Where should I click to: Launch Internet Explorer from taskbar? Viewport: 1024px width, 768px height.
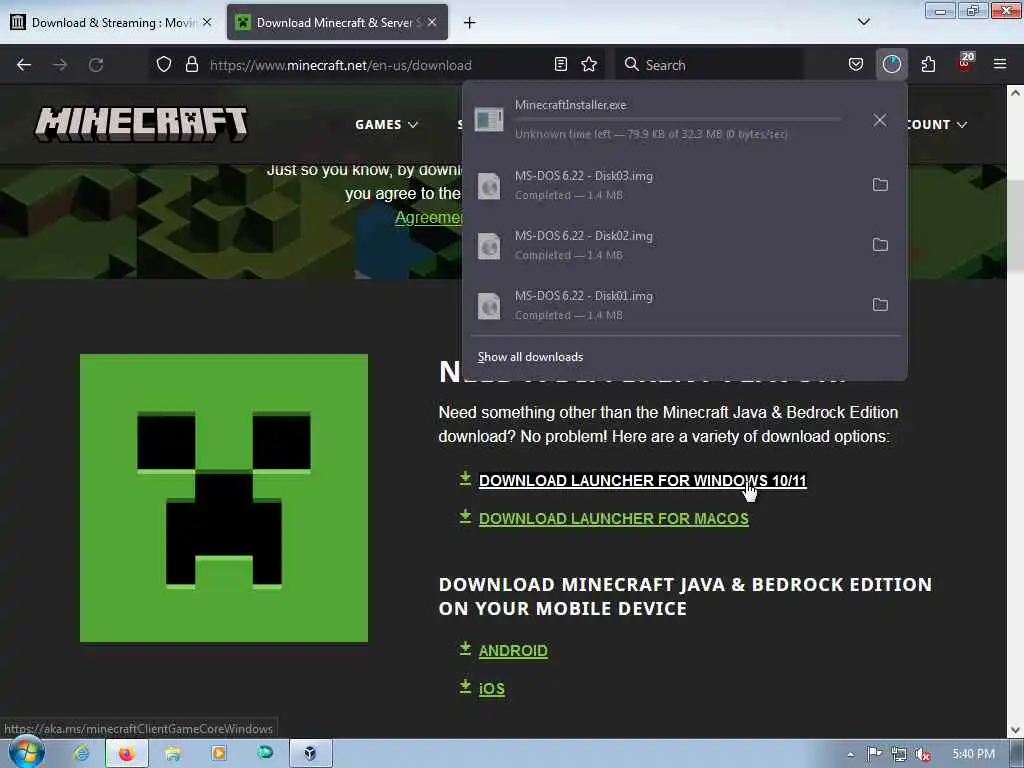(81, 754)
